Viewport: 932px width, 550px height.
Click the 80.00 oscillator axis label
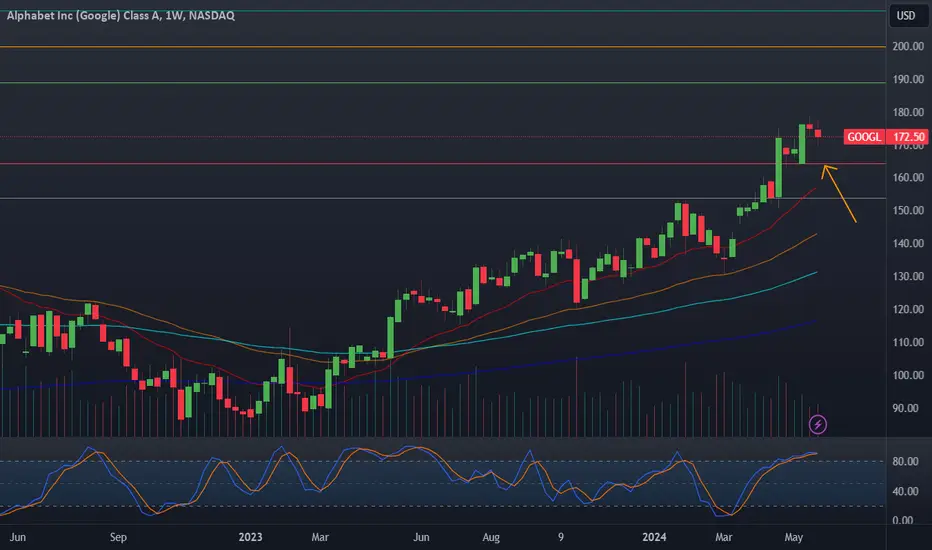[x=905, y=461]
